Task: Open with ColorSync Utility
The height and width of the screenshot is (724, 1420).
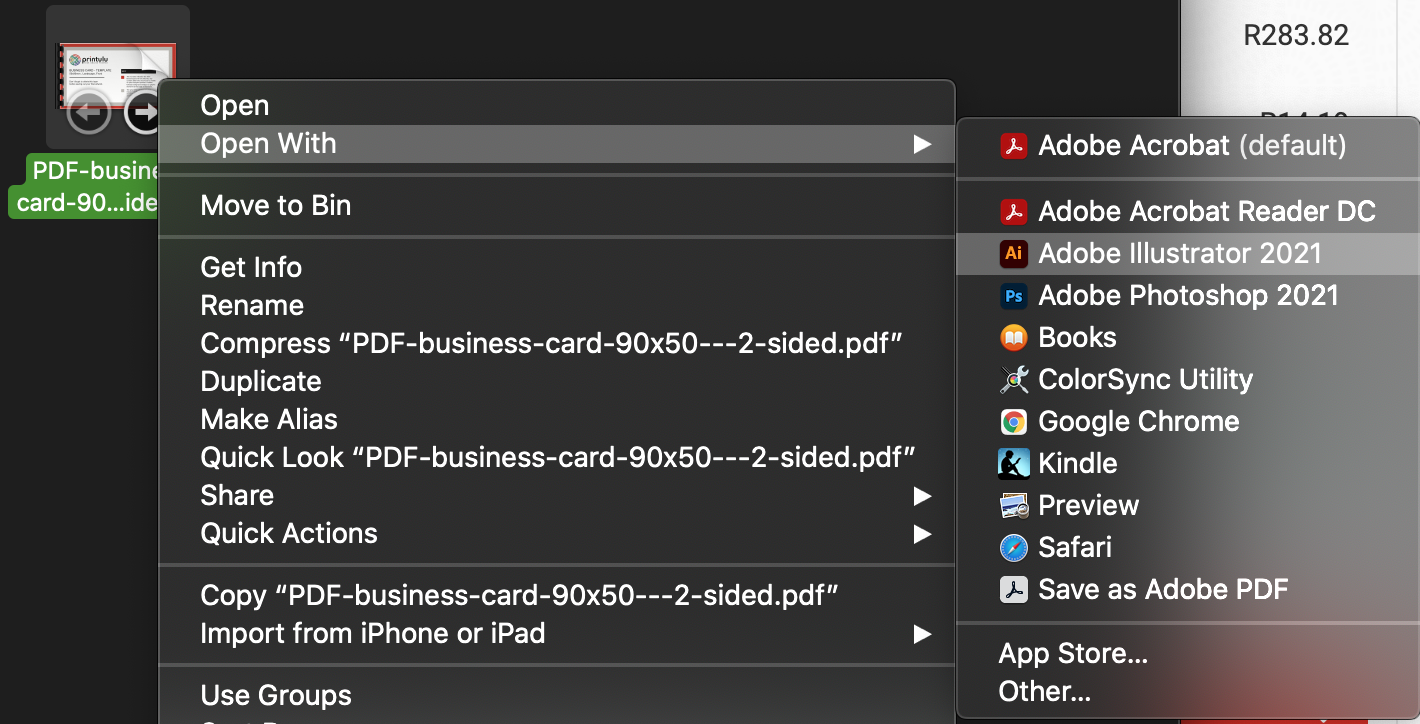Action: 1188,380
